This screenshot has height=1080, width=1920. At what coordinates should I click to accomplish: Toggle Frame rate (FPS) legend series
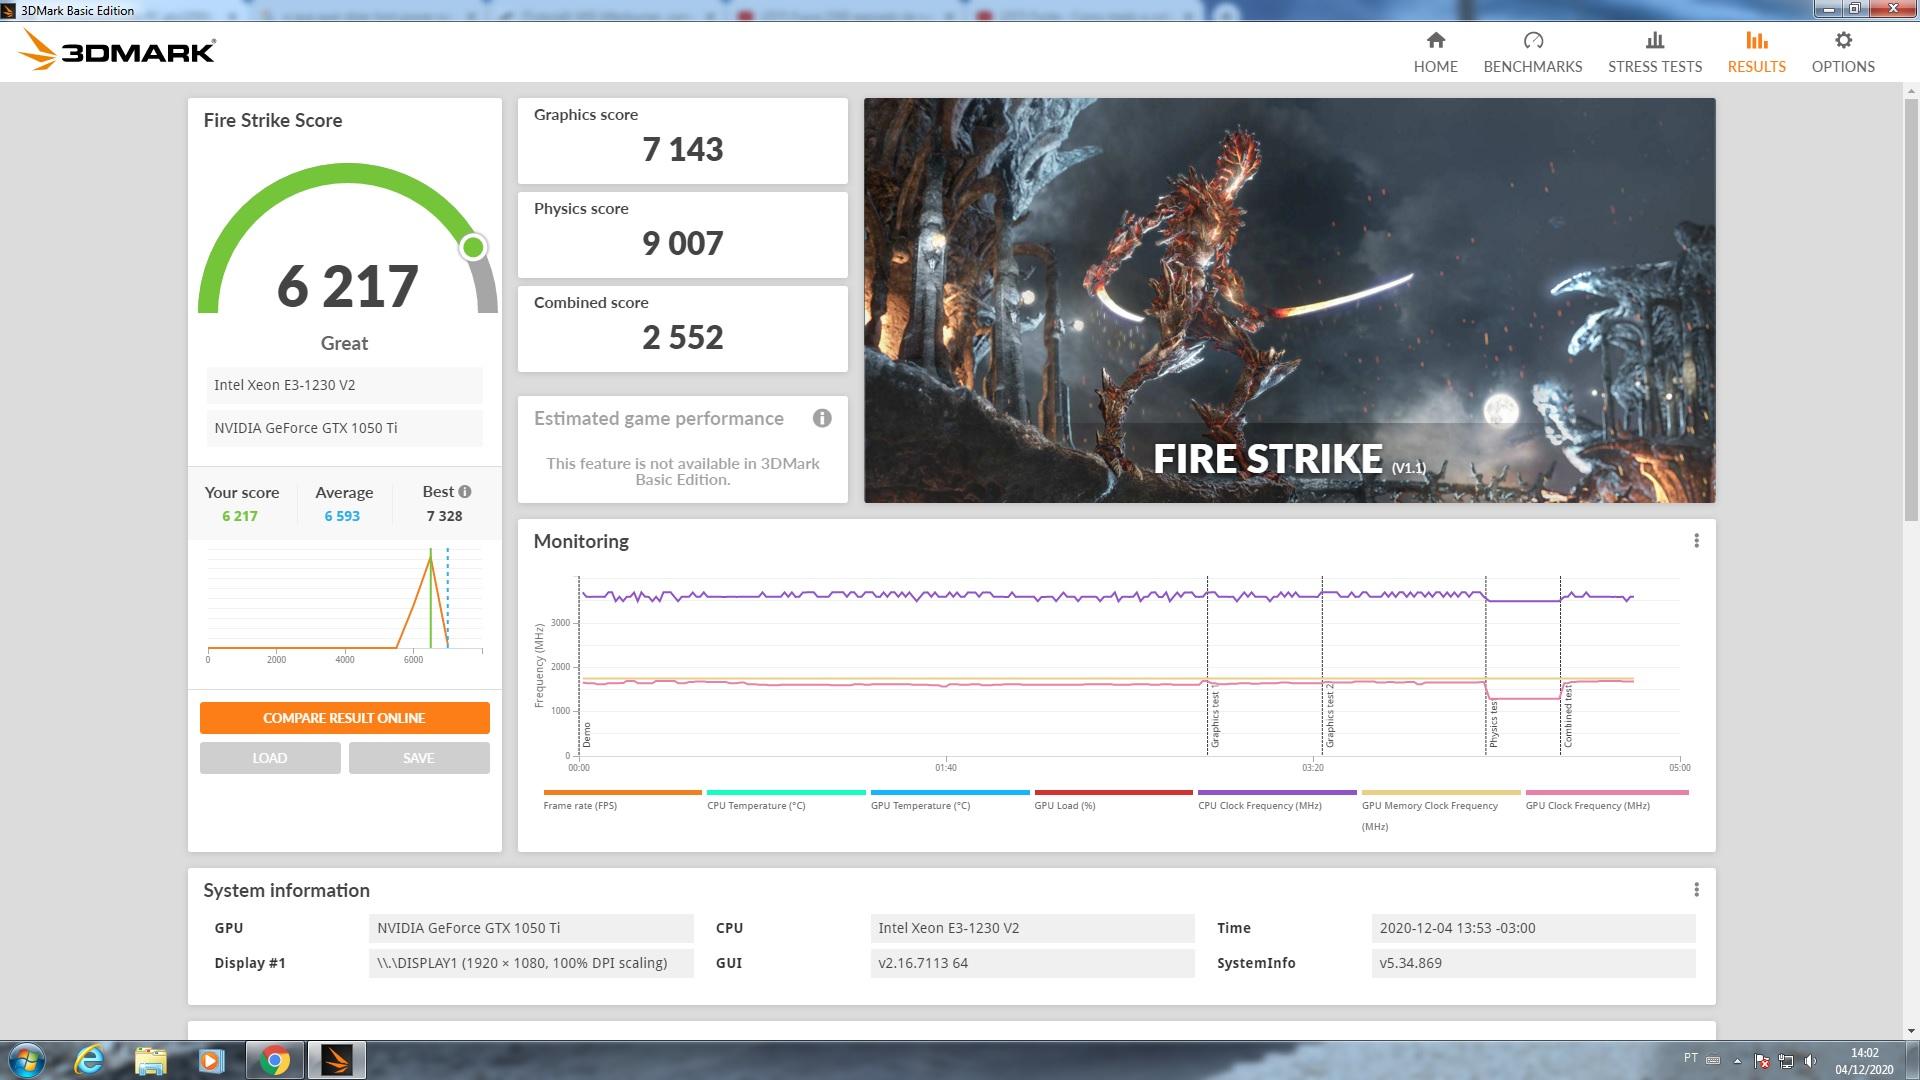[622, 800]
